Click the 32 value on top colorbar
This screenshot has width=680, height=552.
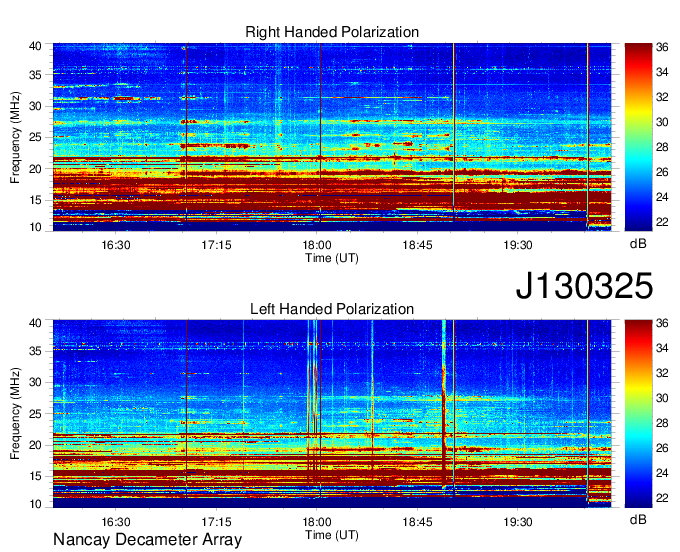662,97
